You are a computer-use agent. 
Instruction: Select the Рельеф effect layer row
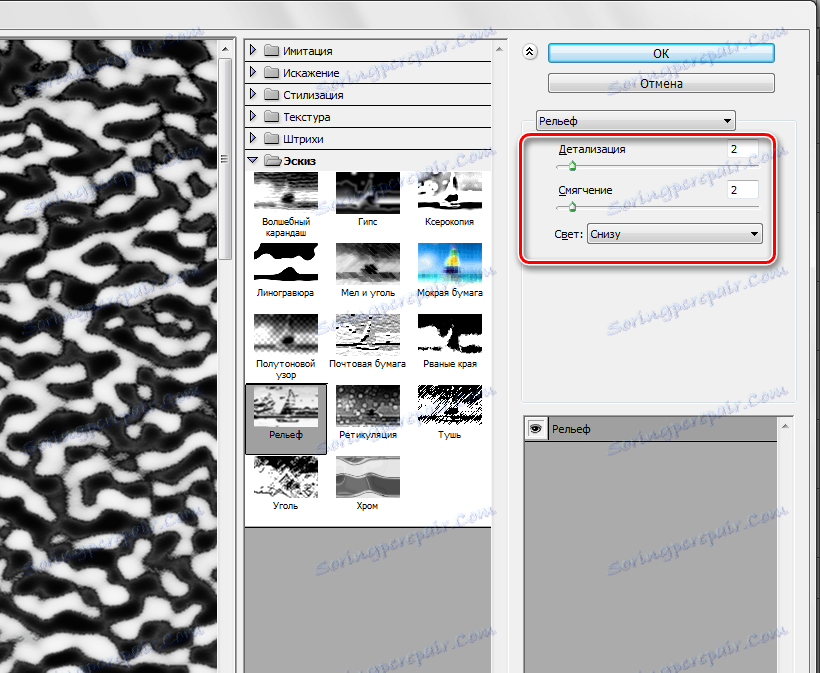[x=651, y=429]
